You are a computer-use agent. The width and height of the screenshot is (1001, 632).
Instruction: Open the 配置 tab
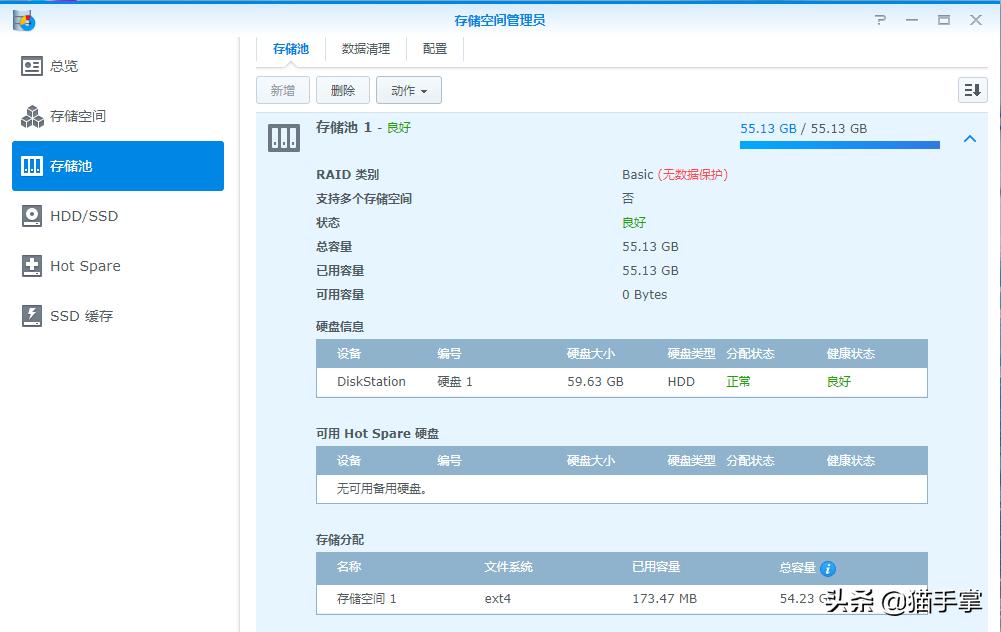tap(433, 48)
